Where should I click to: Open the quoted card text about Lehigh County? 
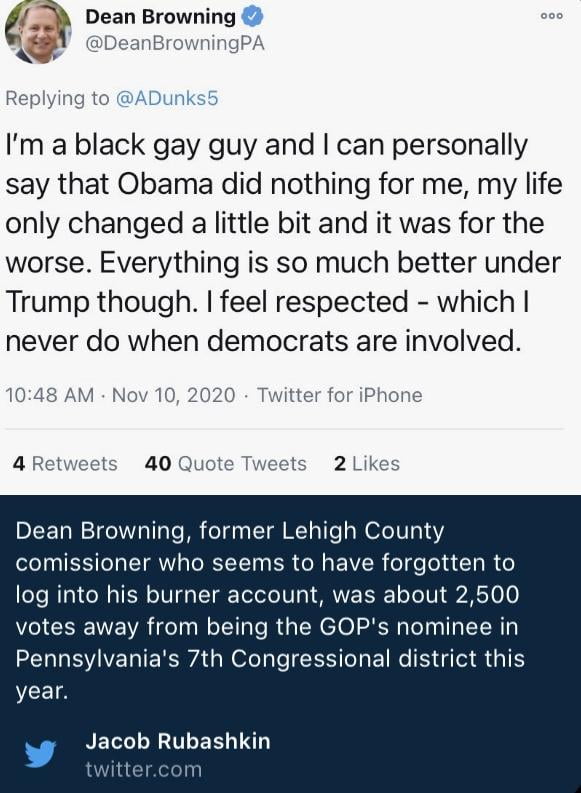(270, 610)
